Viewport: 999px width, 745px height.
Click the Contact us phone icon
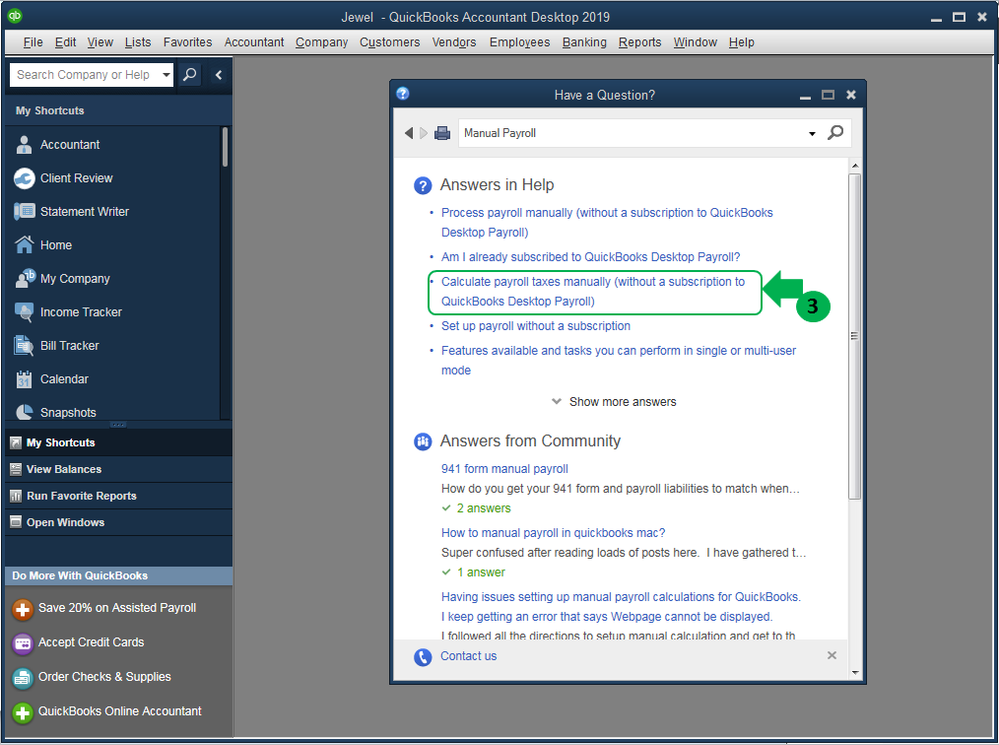[x=422, y=656]
